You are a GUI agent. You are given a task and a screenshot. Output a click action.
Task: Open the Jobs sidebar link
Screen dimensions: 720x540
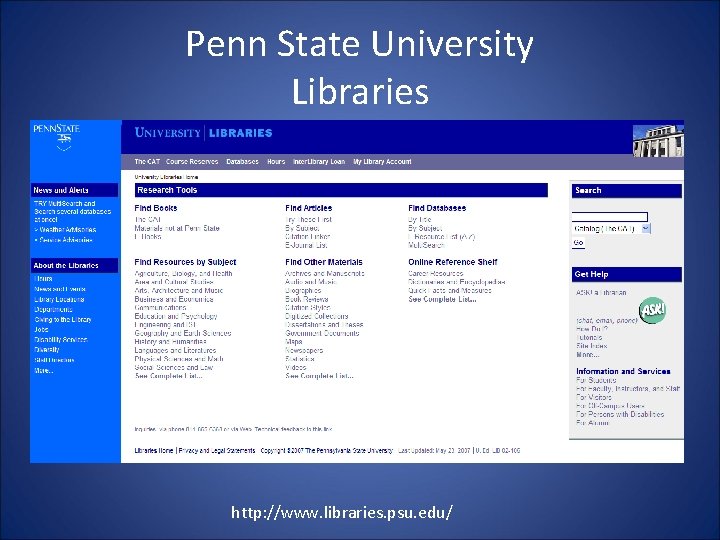click(x=41, y=330)
